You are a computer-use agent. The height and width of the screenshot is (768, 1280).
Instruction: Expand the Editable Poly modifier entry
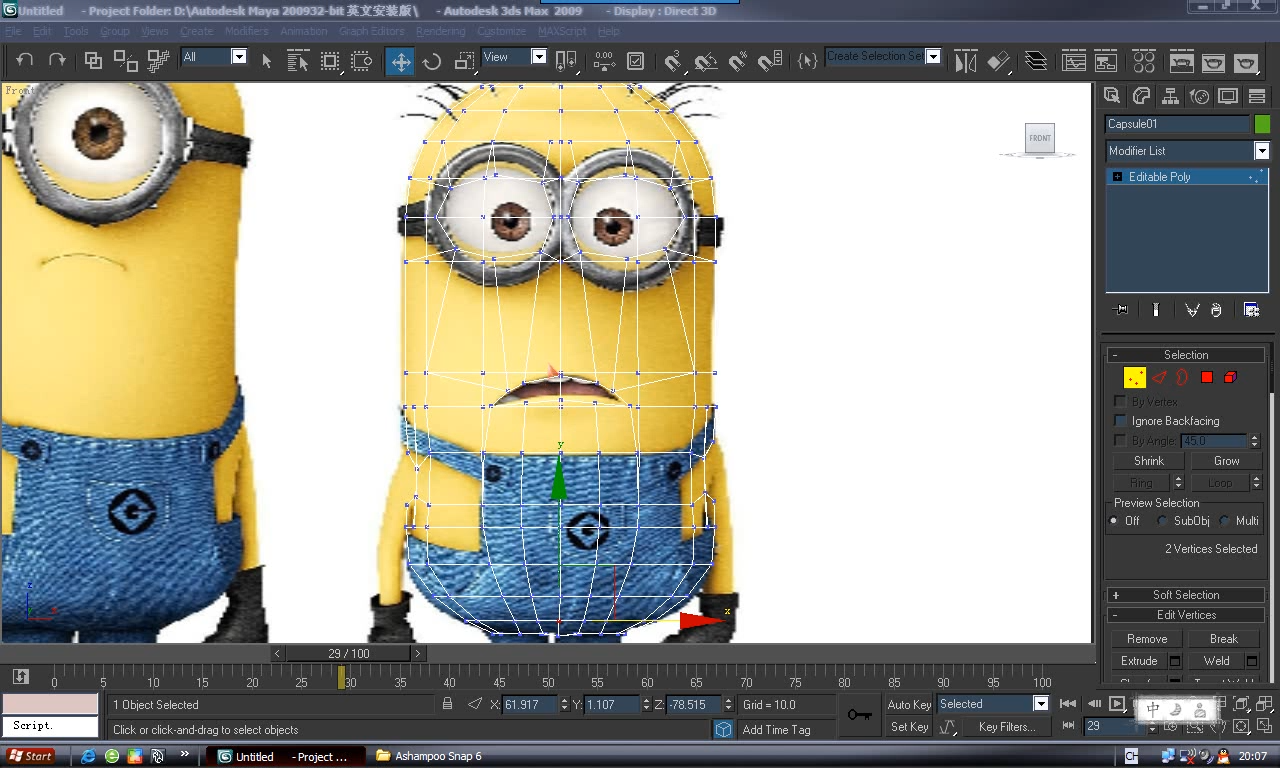[1117, 177]
